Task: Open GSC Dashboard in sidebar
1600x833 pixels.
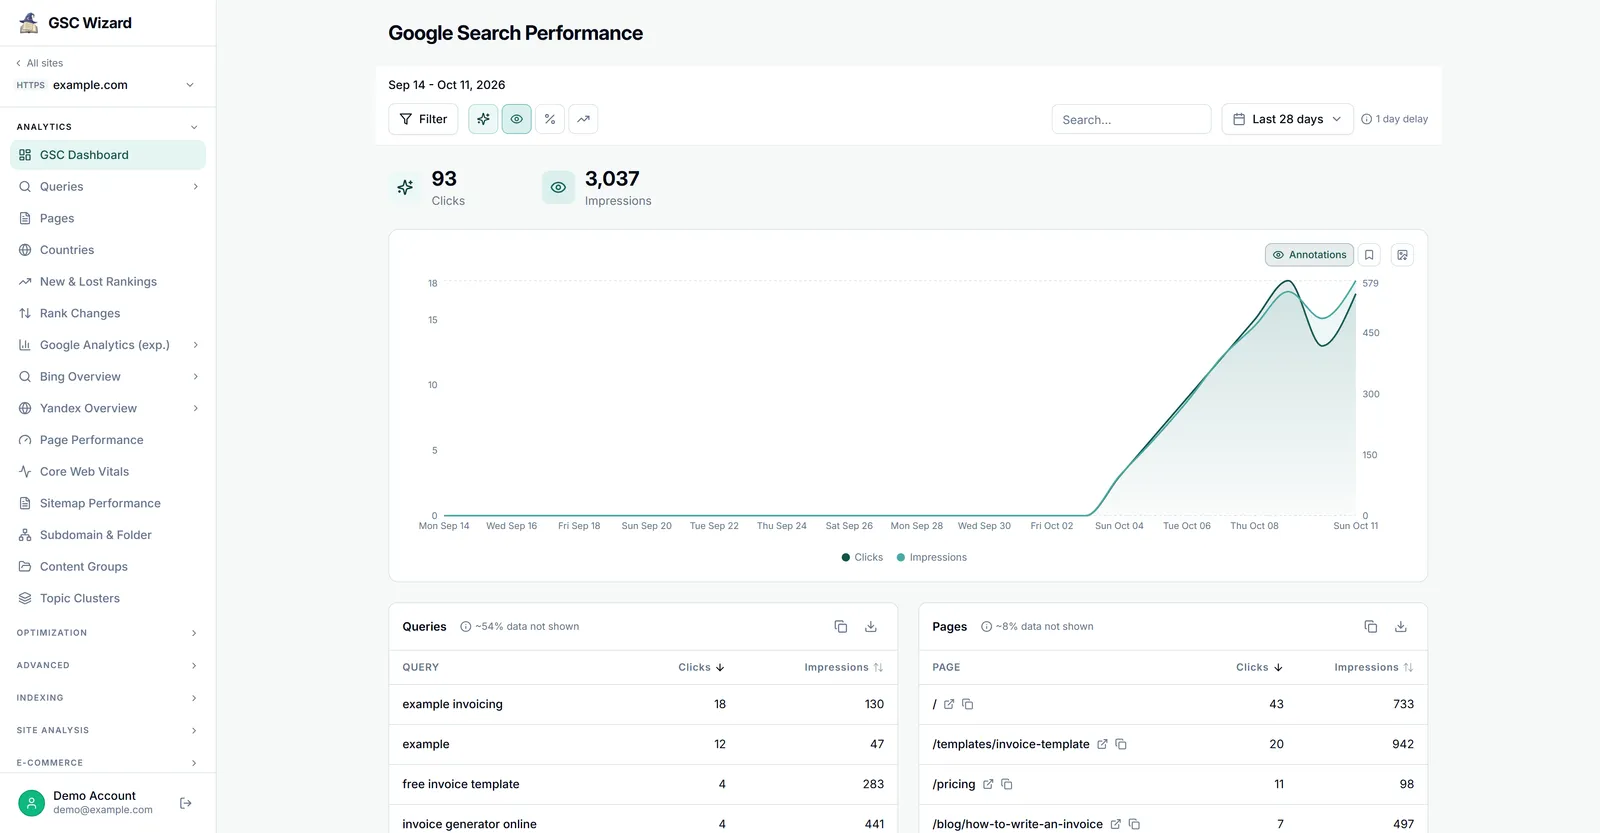Action: (108, 155)
